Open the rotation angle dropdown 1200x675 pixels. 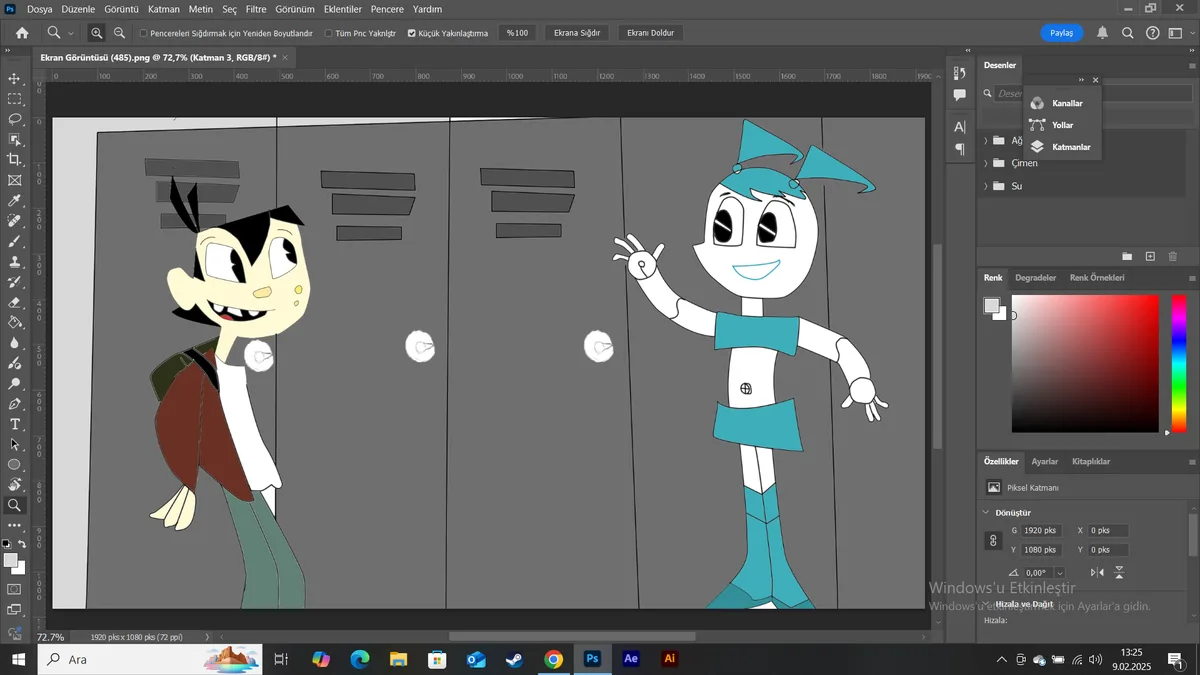(1060, 573)
